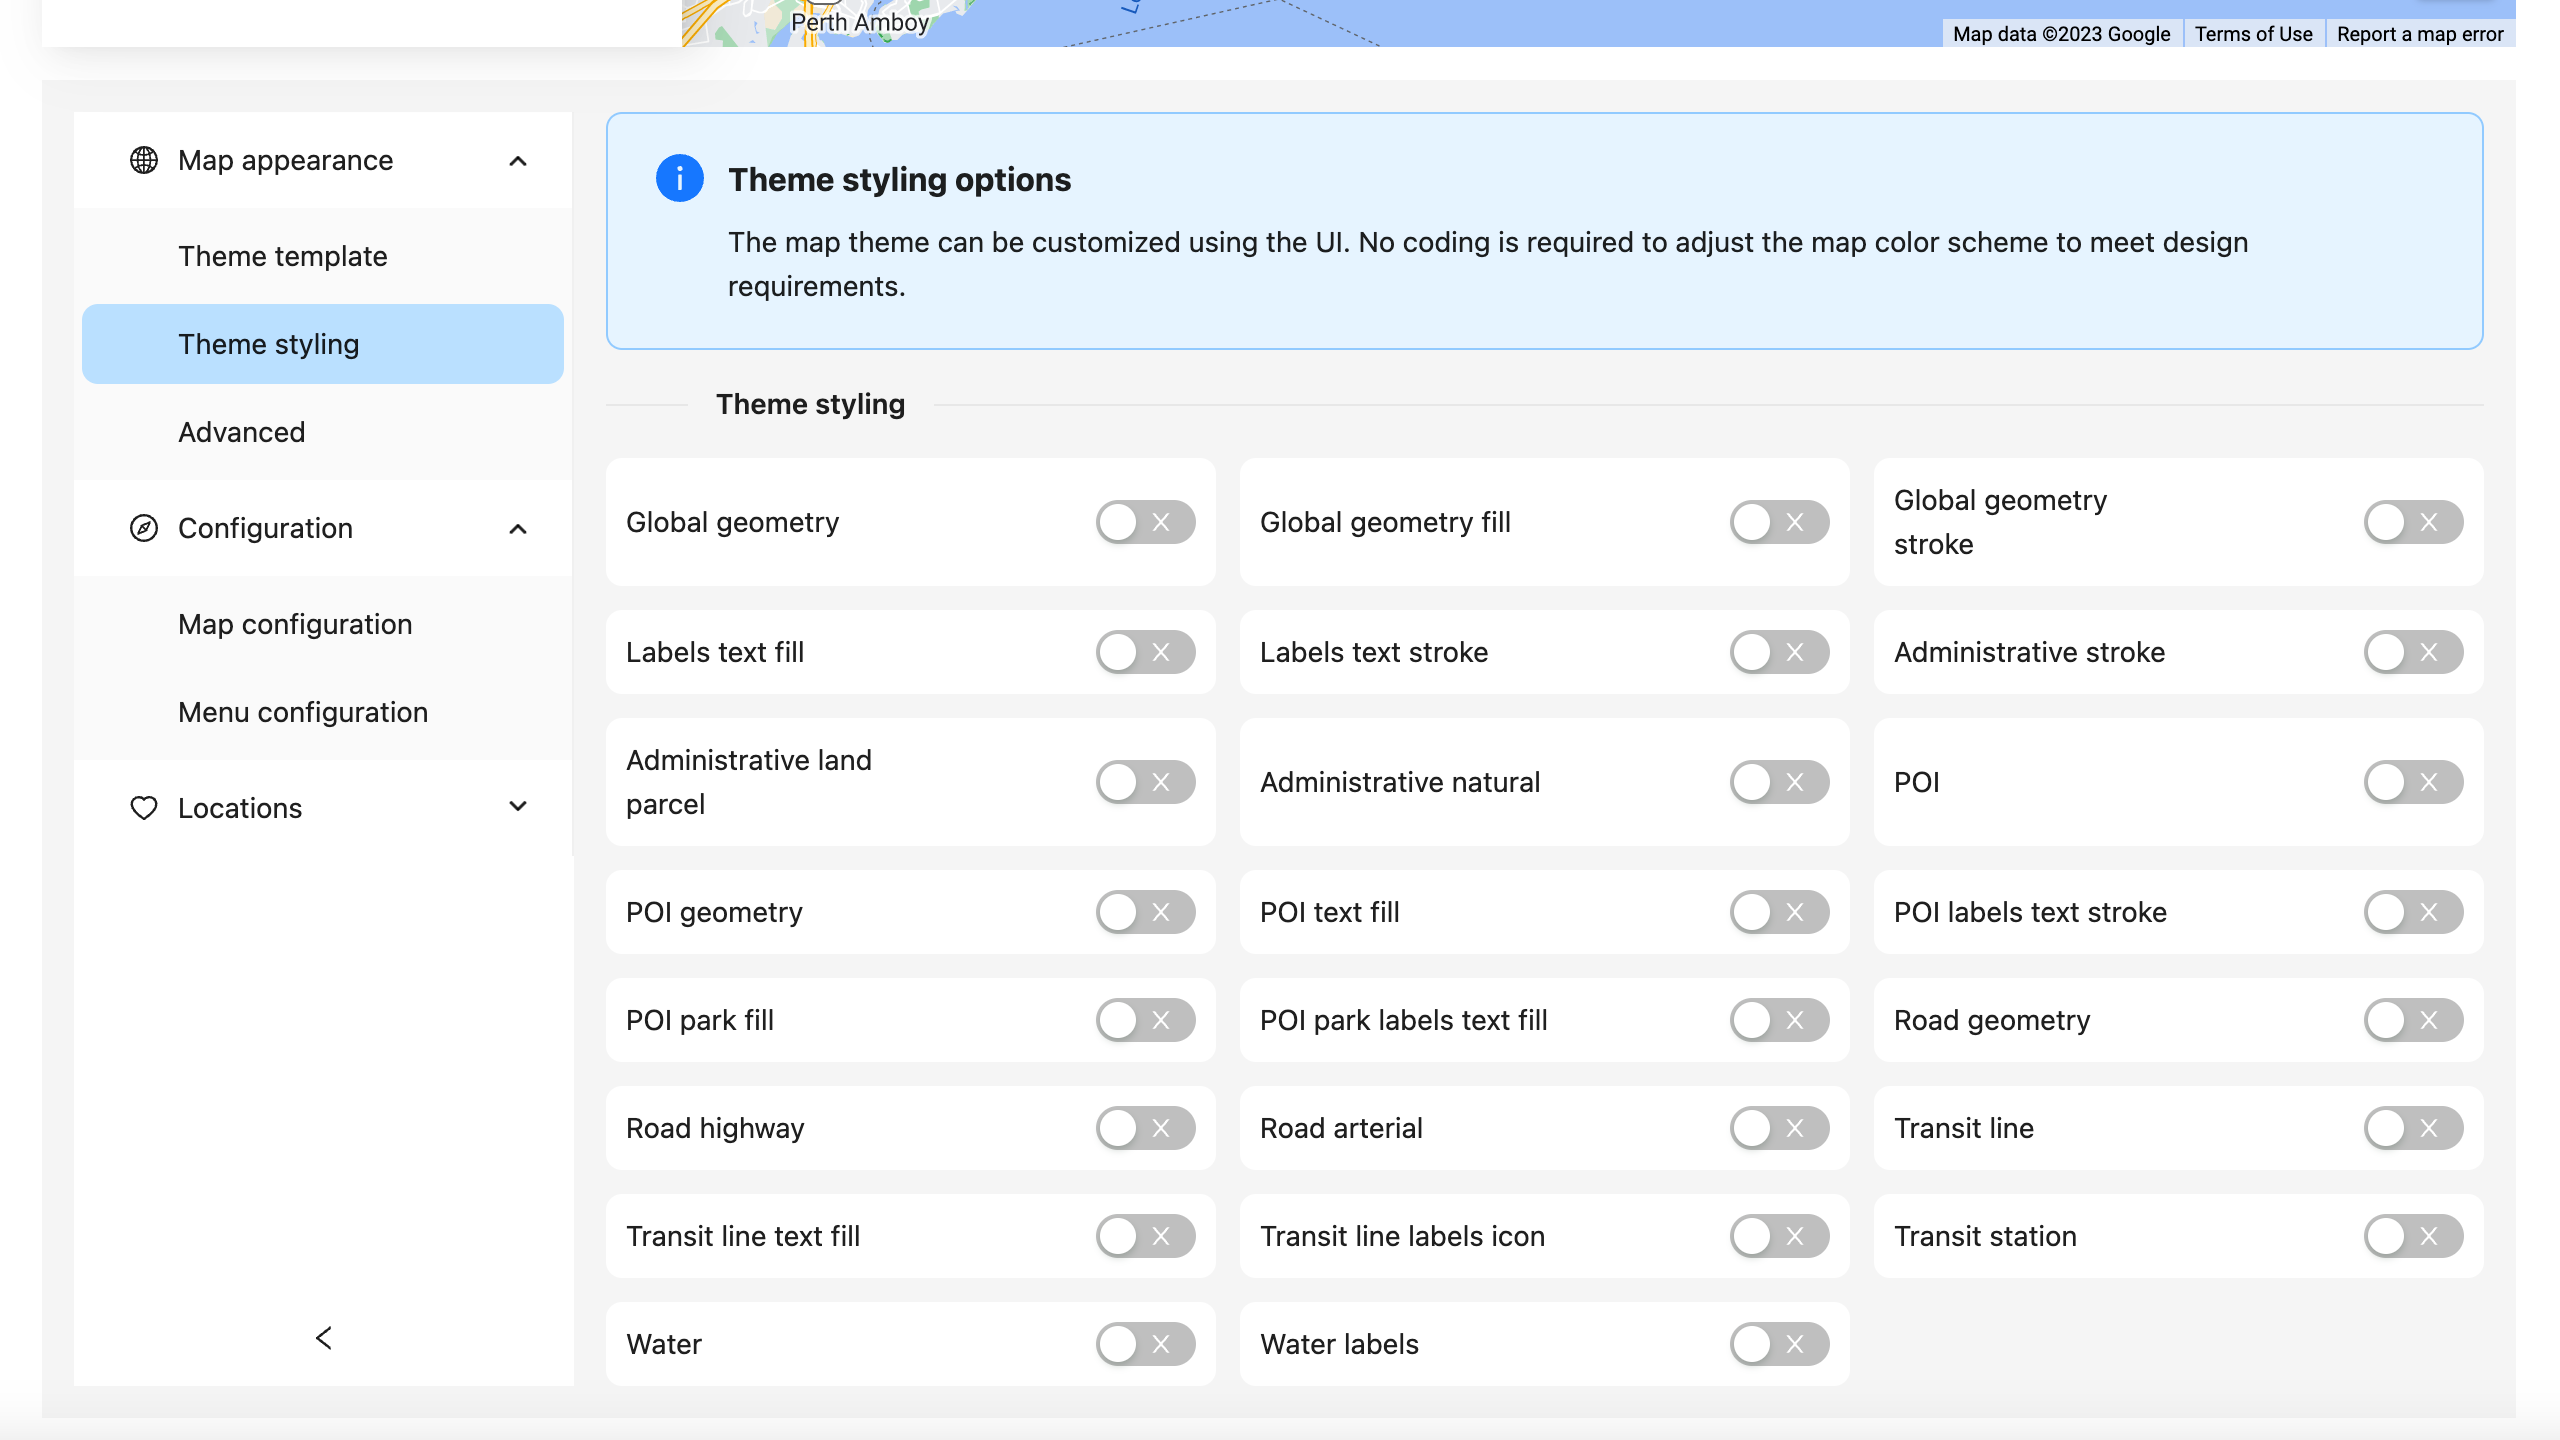Open the Terms of Use link
Viewport: 2560px width, 1440px height.
[2253, 33]
